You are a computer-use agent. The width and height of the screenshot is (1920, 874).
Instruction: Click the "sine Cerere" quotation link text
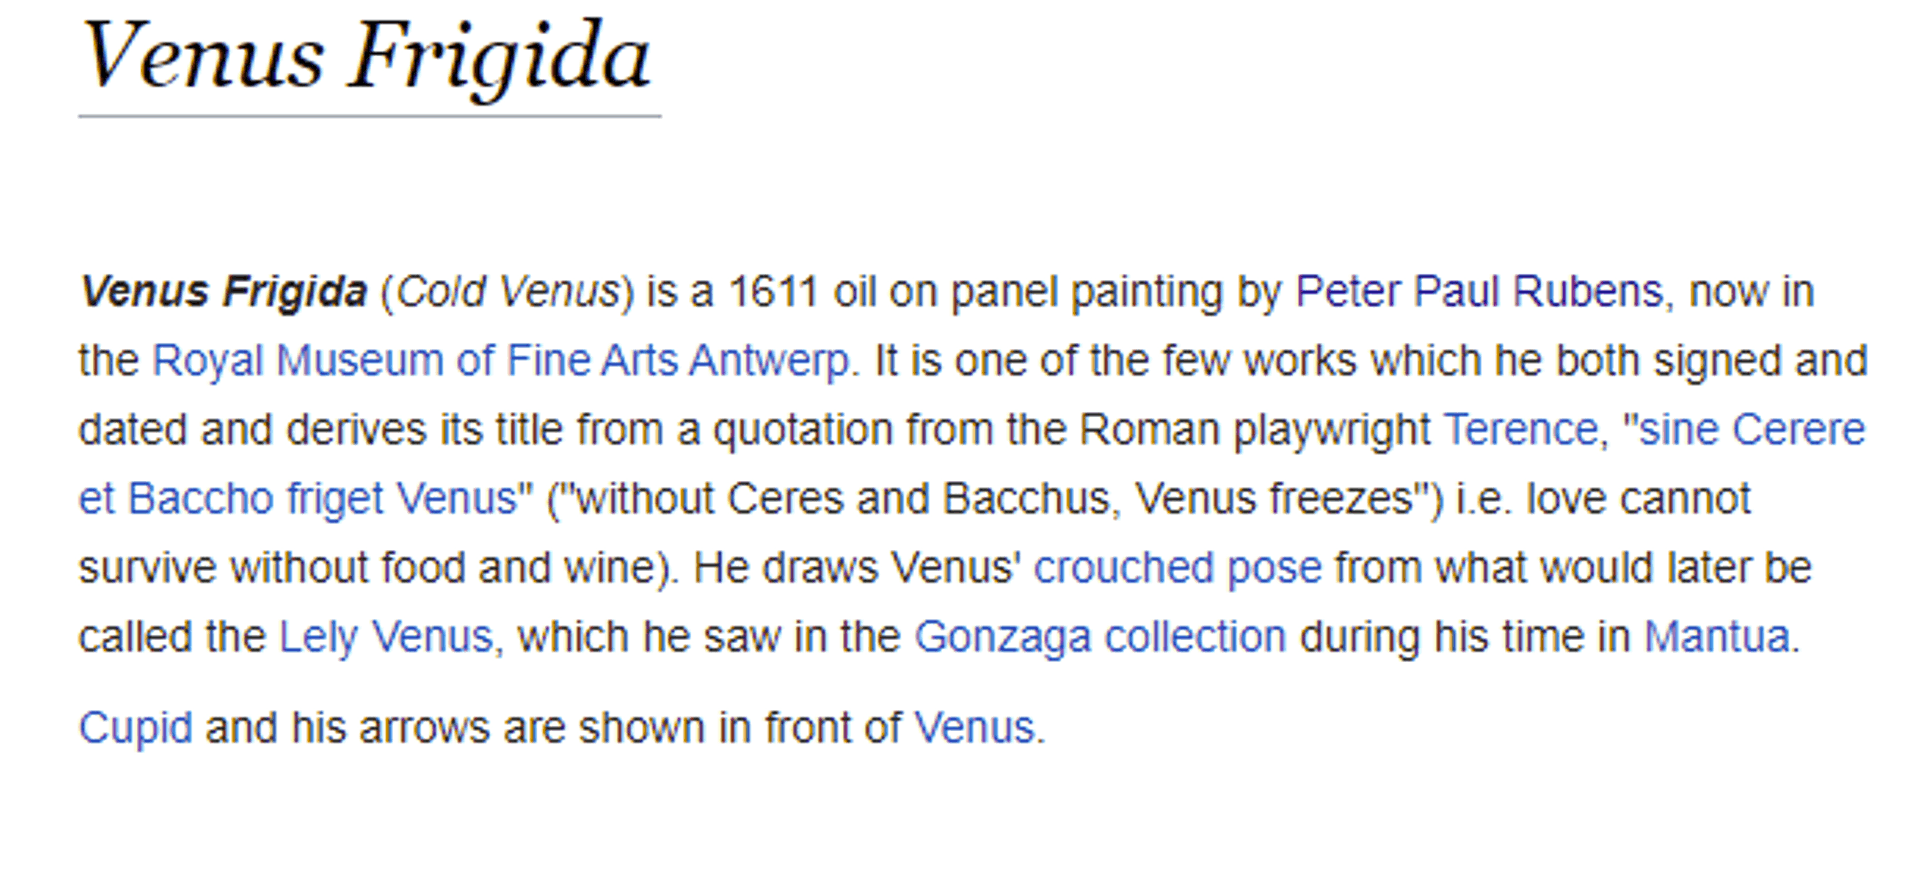(x=1744, y=430)
